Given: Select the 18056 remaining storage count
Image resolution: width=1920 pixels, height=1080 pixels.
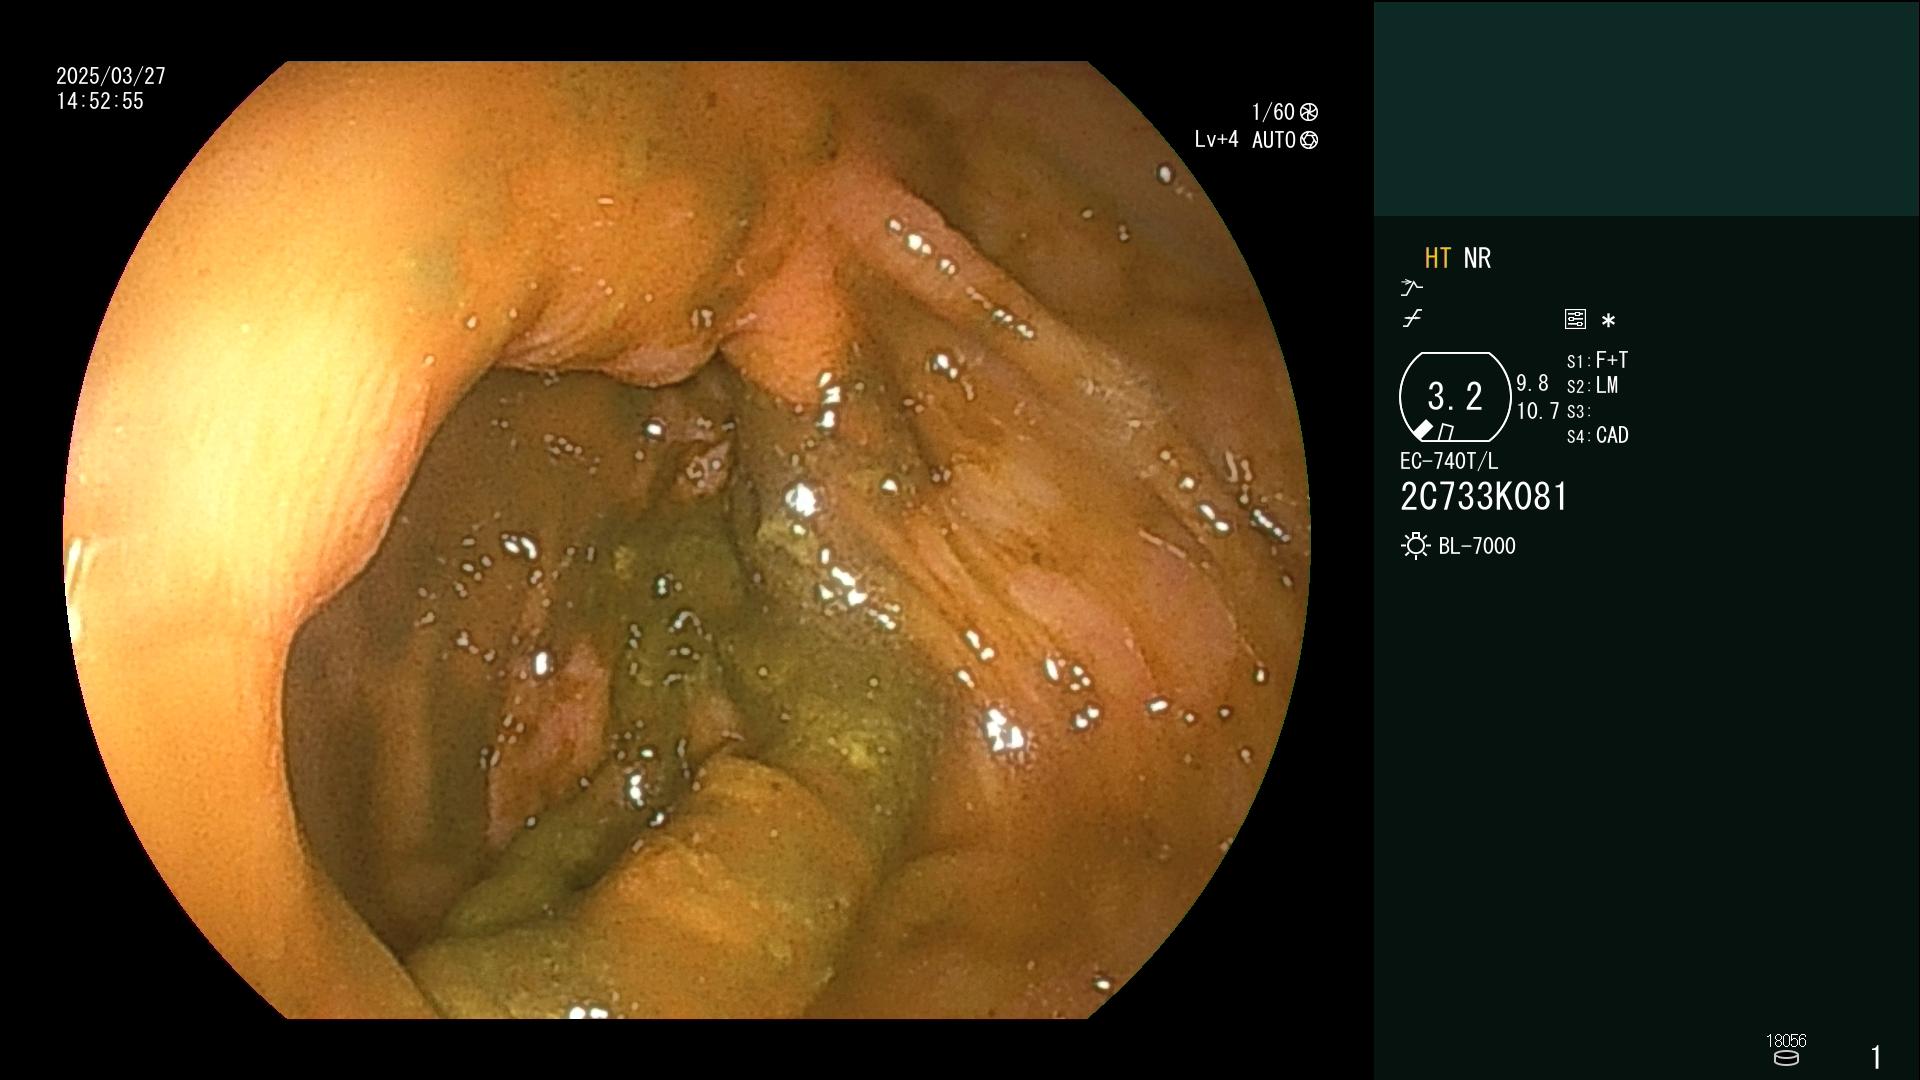Looking at the screenshot, I should (1786, 1041).
